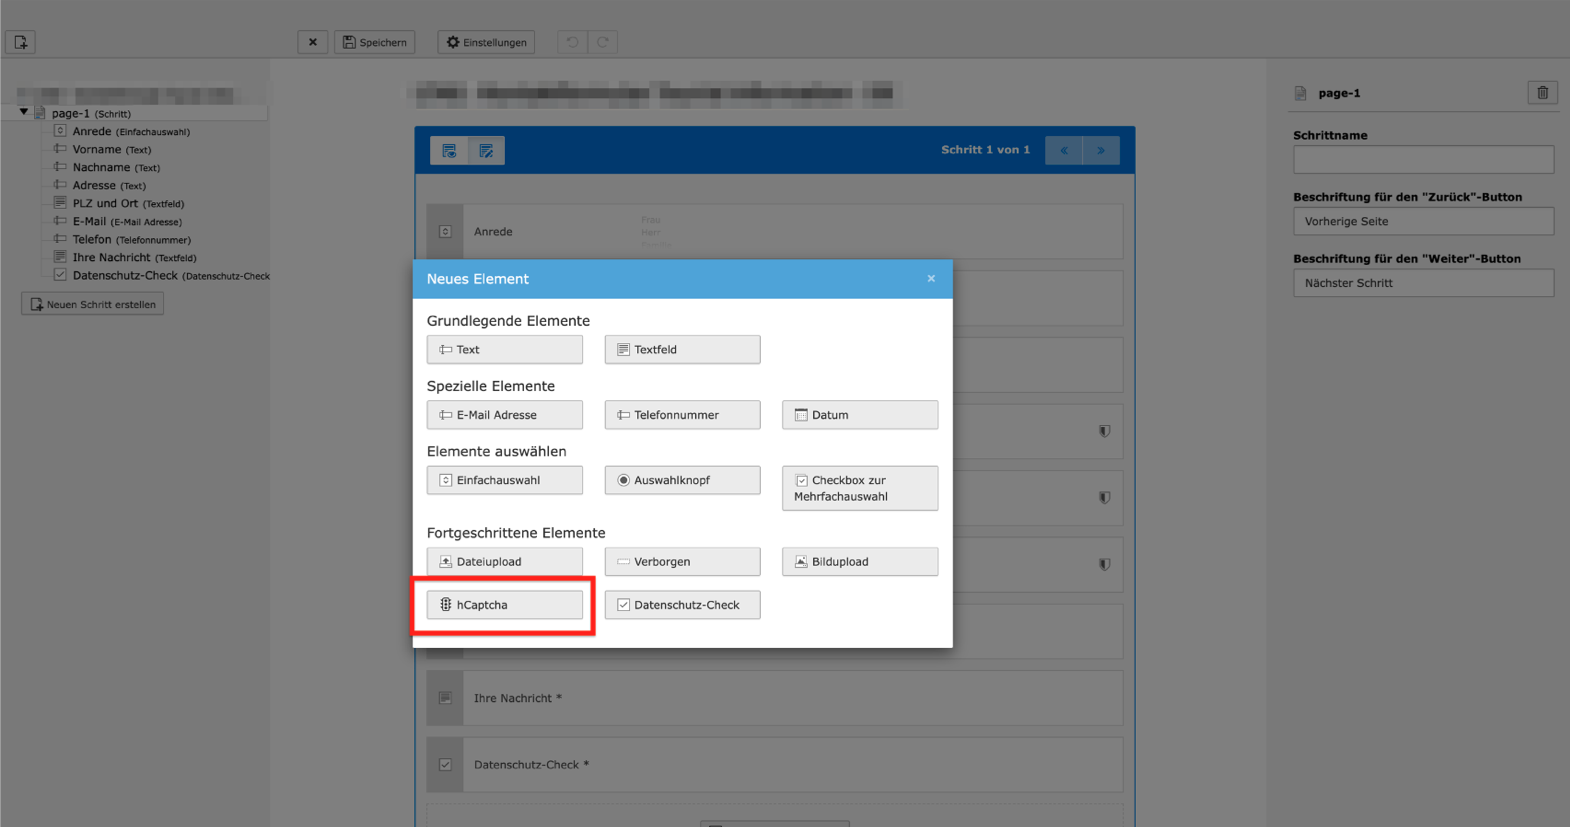Click Neuen Schritt erstellen button
The height and width of the screenshot is (827, 1570).
[x=93, y=304]
